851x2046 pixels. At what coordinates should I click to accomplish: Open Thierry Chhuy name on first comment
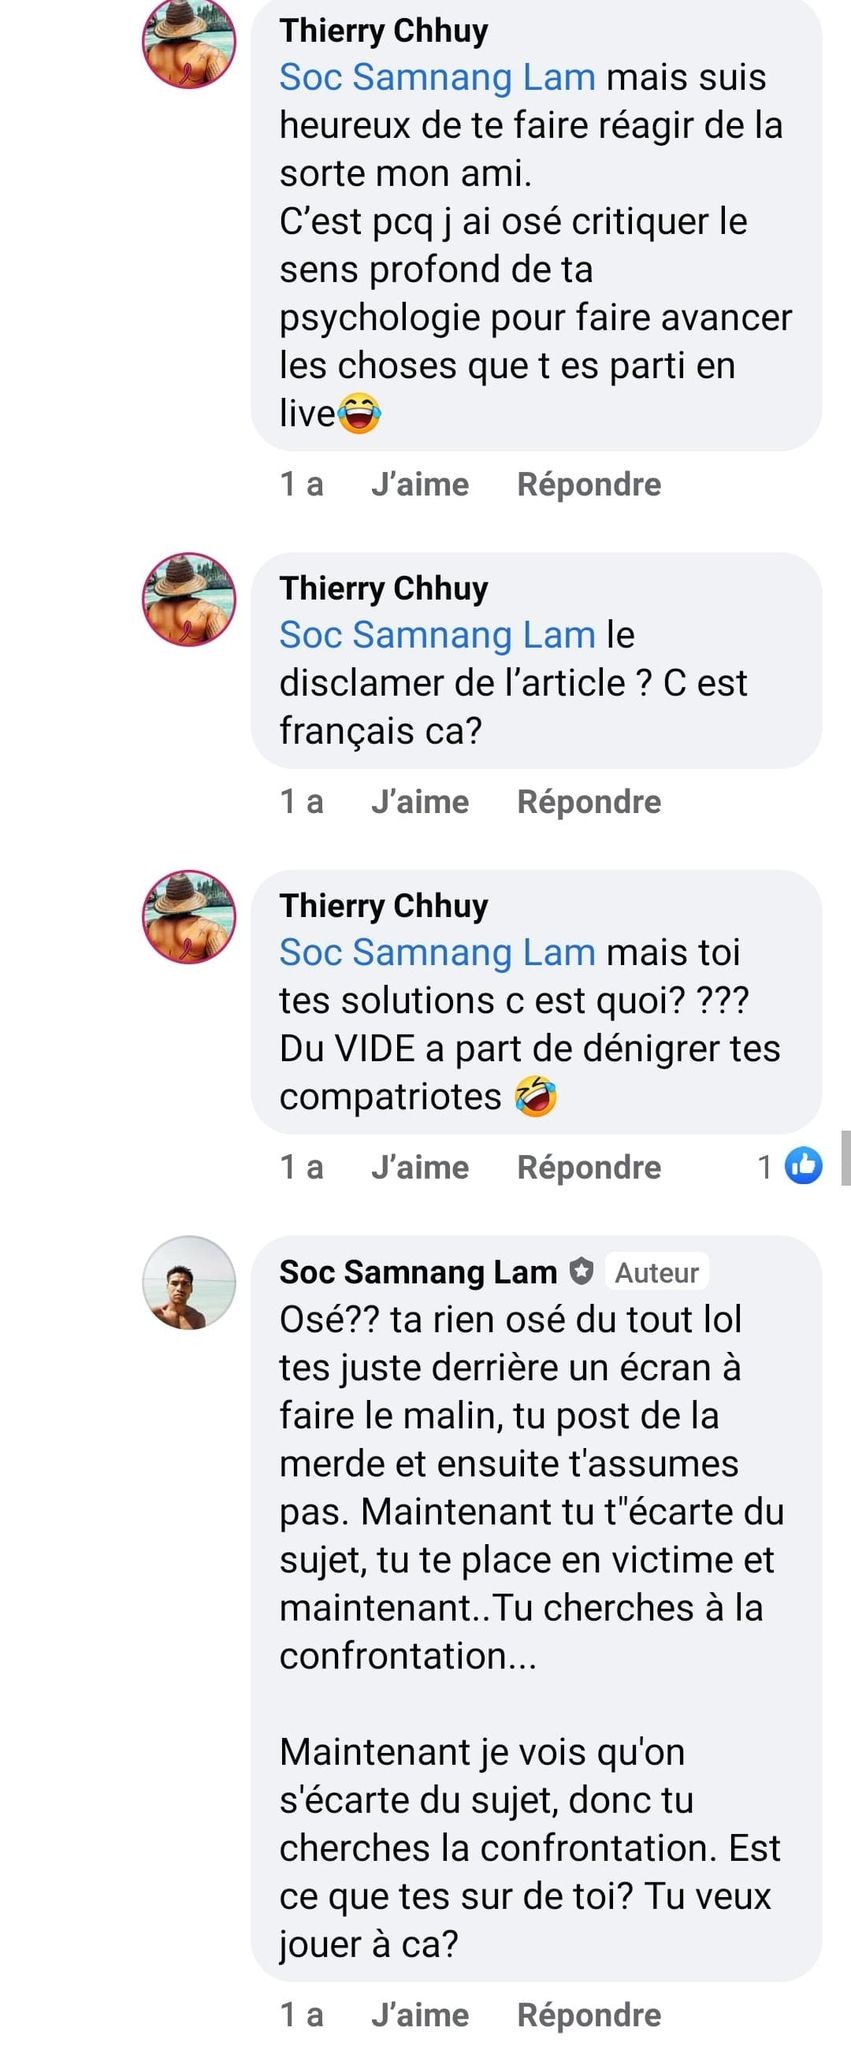(384, 30)
